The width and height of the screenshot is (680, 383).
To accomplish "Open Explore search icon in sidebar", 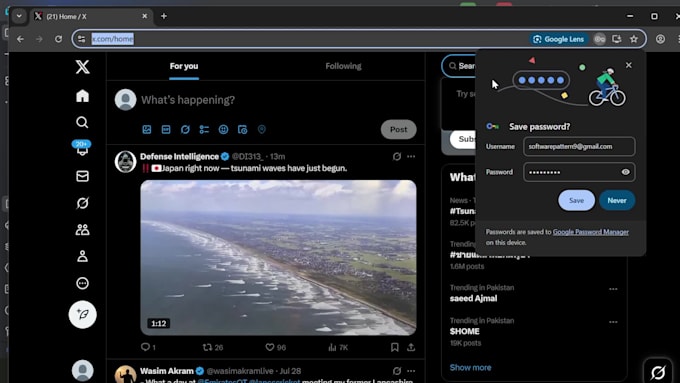I will click(82, 123).
